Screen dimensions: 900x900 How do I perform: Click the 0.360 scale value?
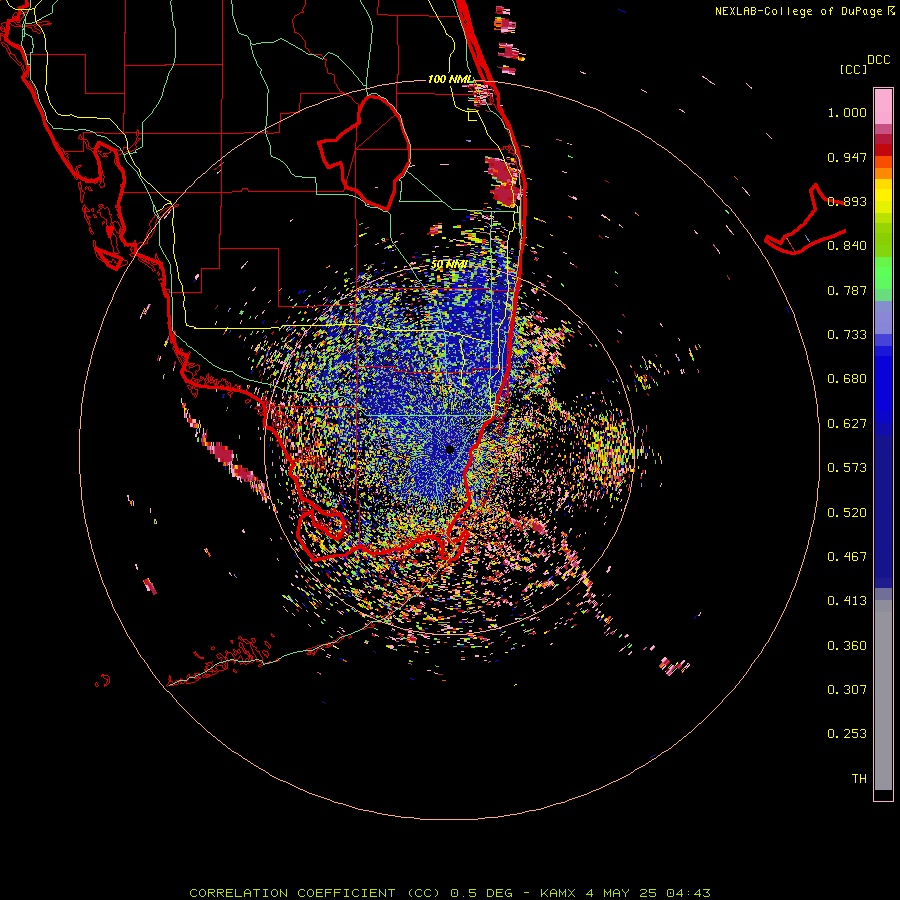click(847, 646)
